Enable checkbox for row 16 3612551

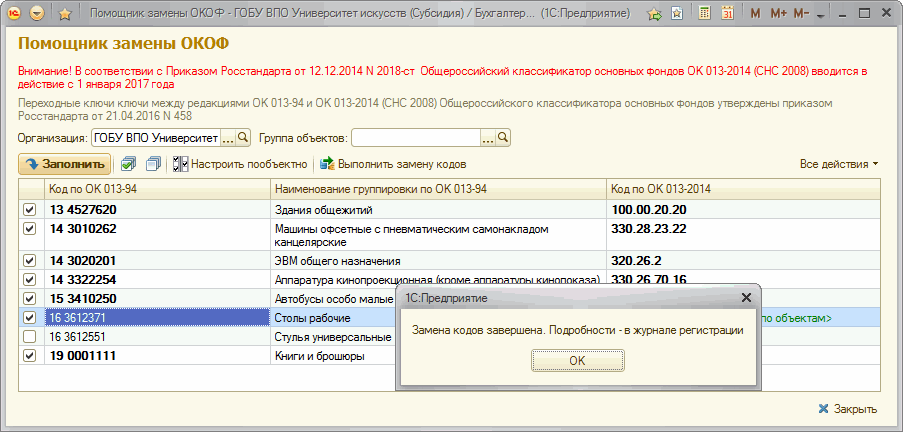(29, 337)
